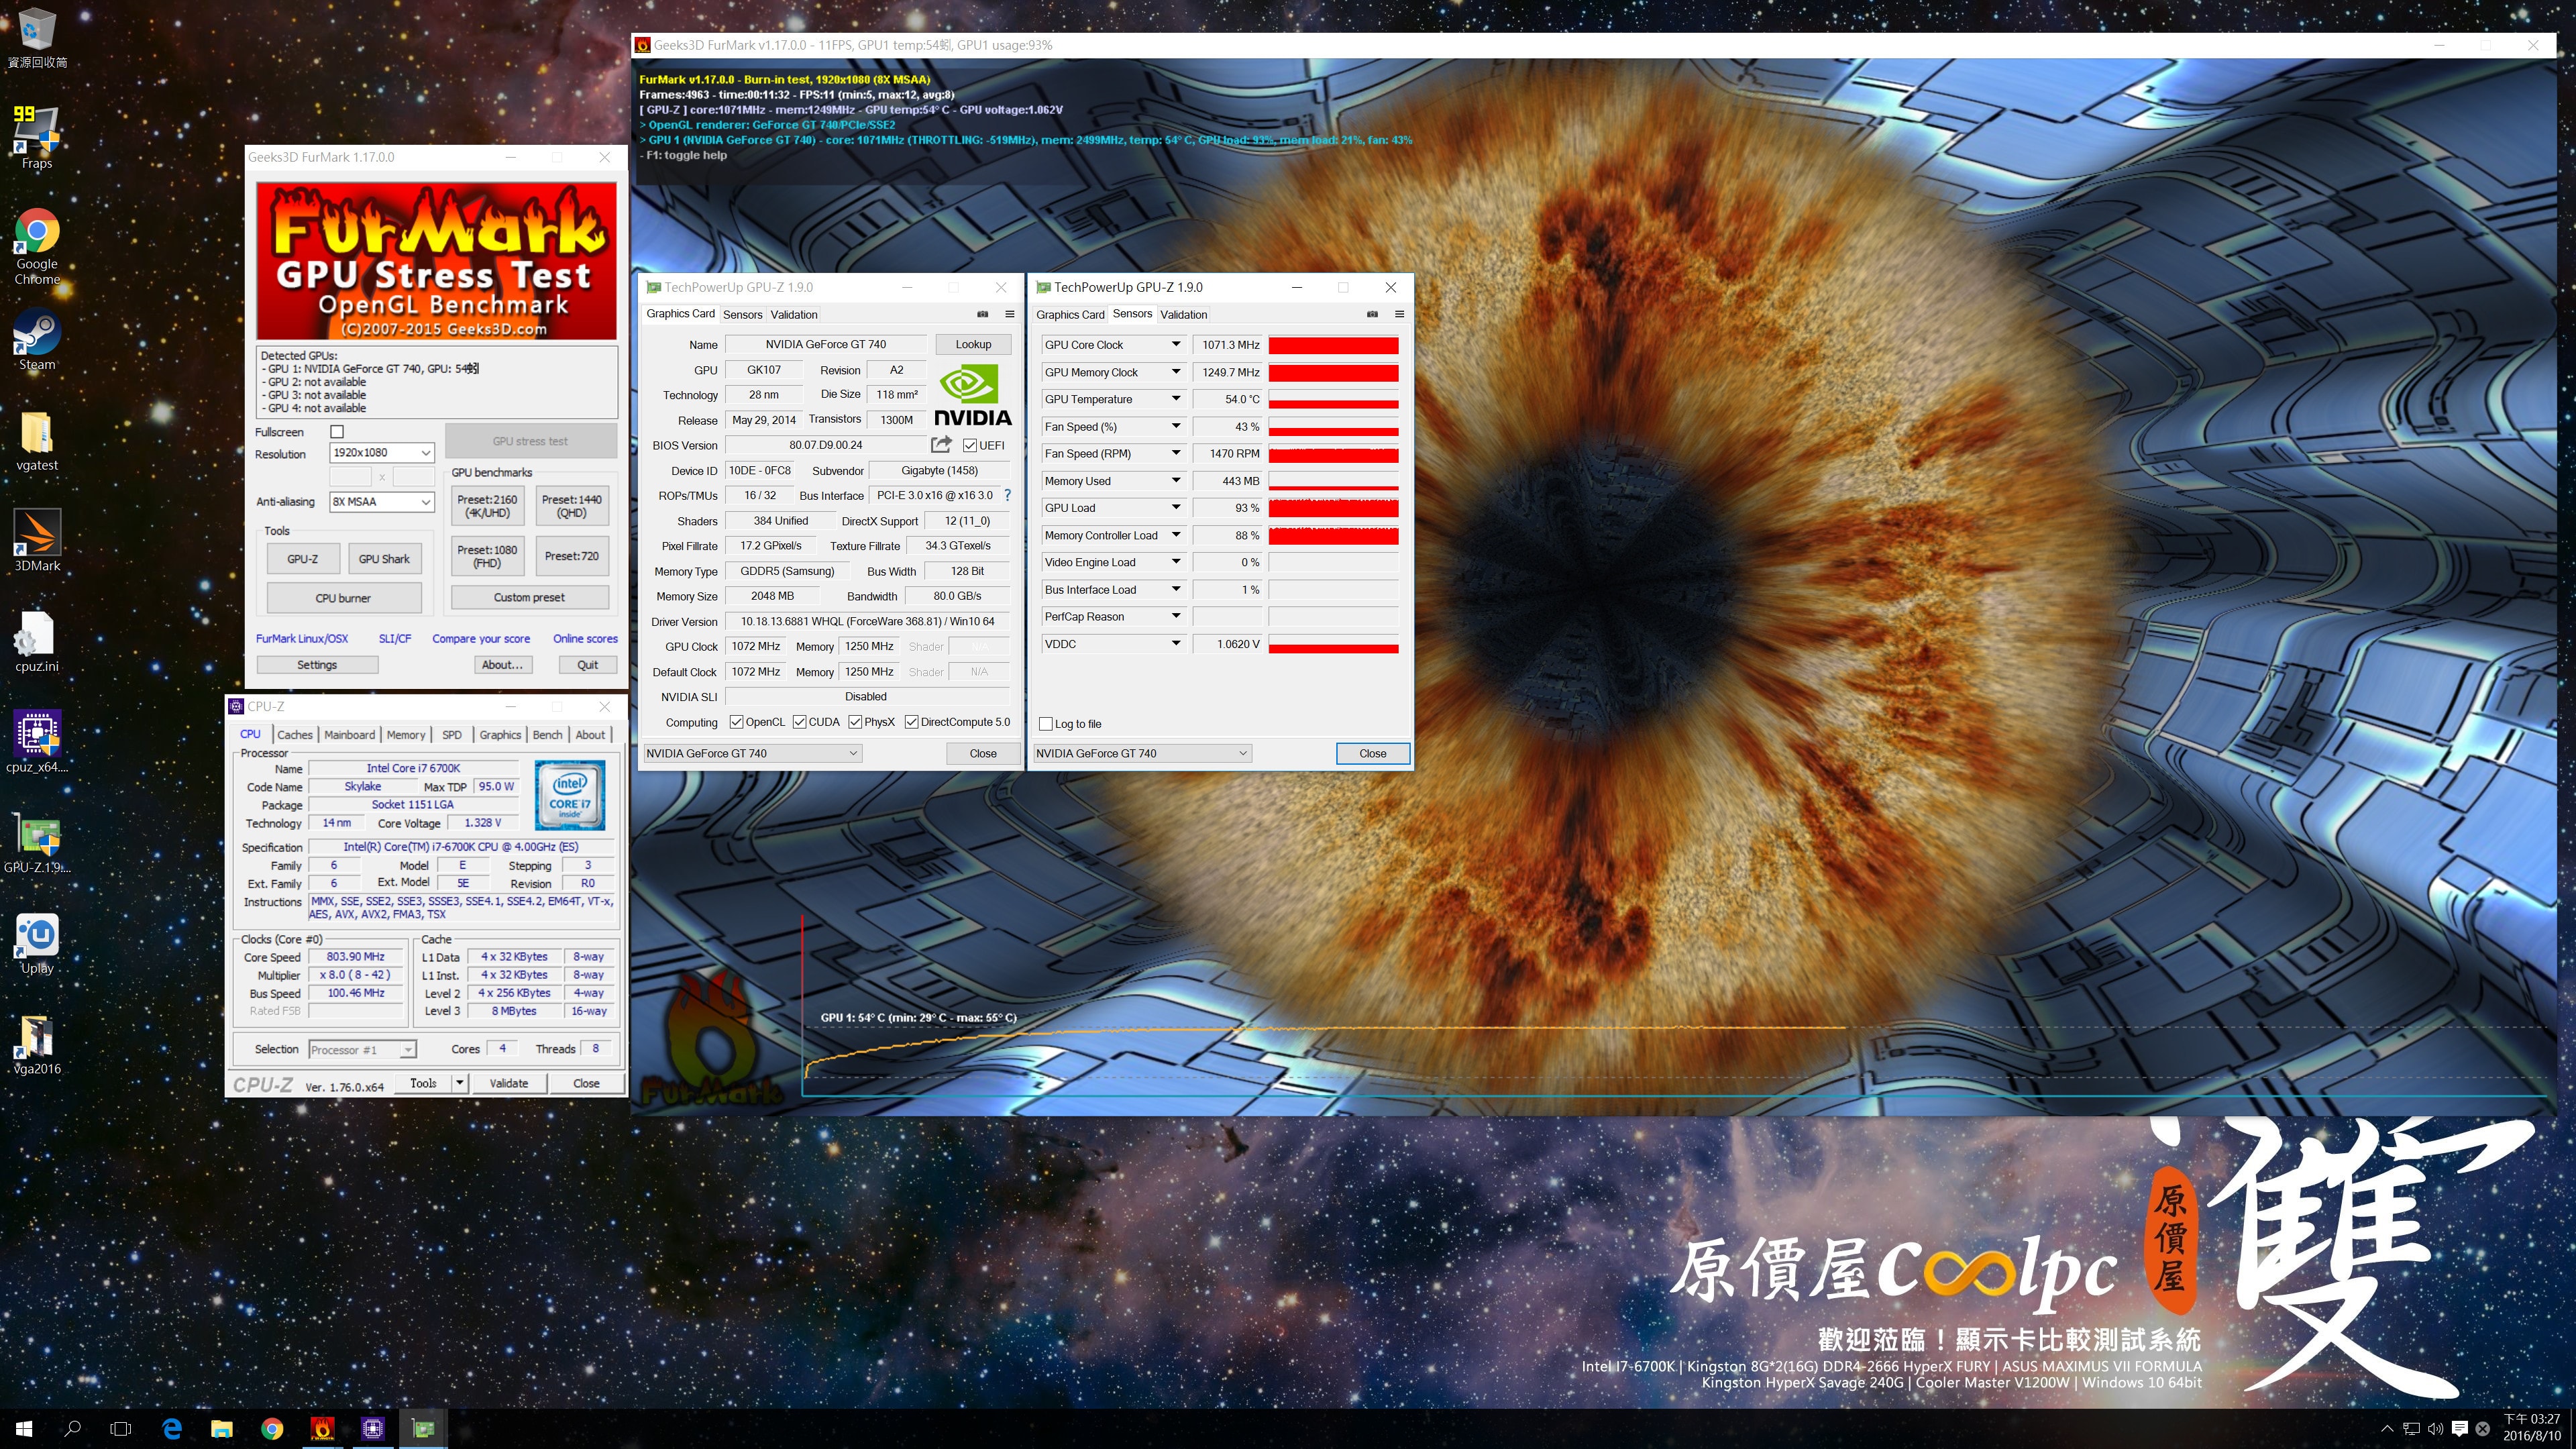Click the FurMark GPU Stress Test banner
The width and height of the screenshot is (2576, 1449).
(x=437, y=260)
